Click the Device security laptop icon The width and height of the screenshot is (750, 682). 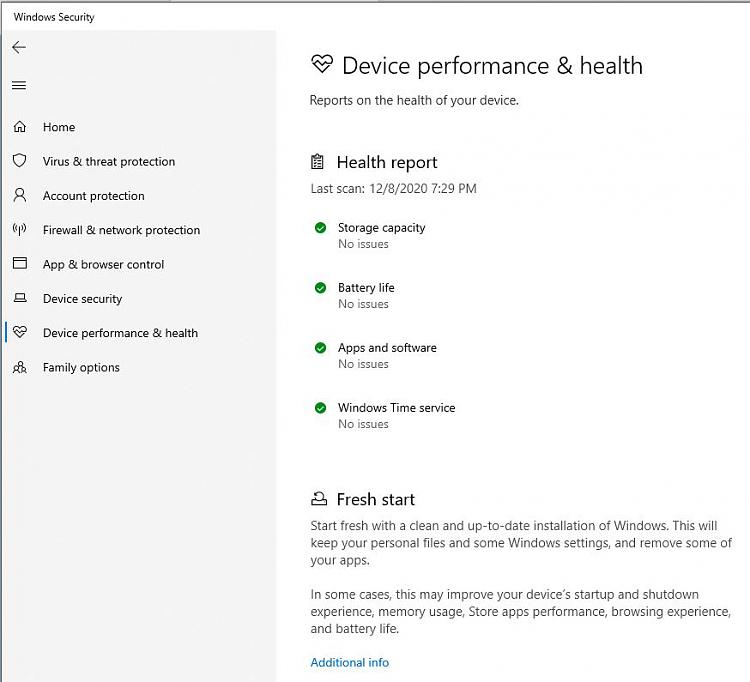coord(20,298)
